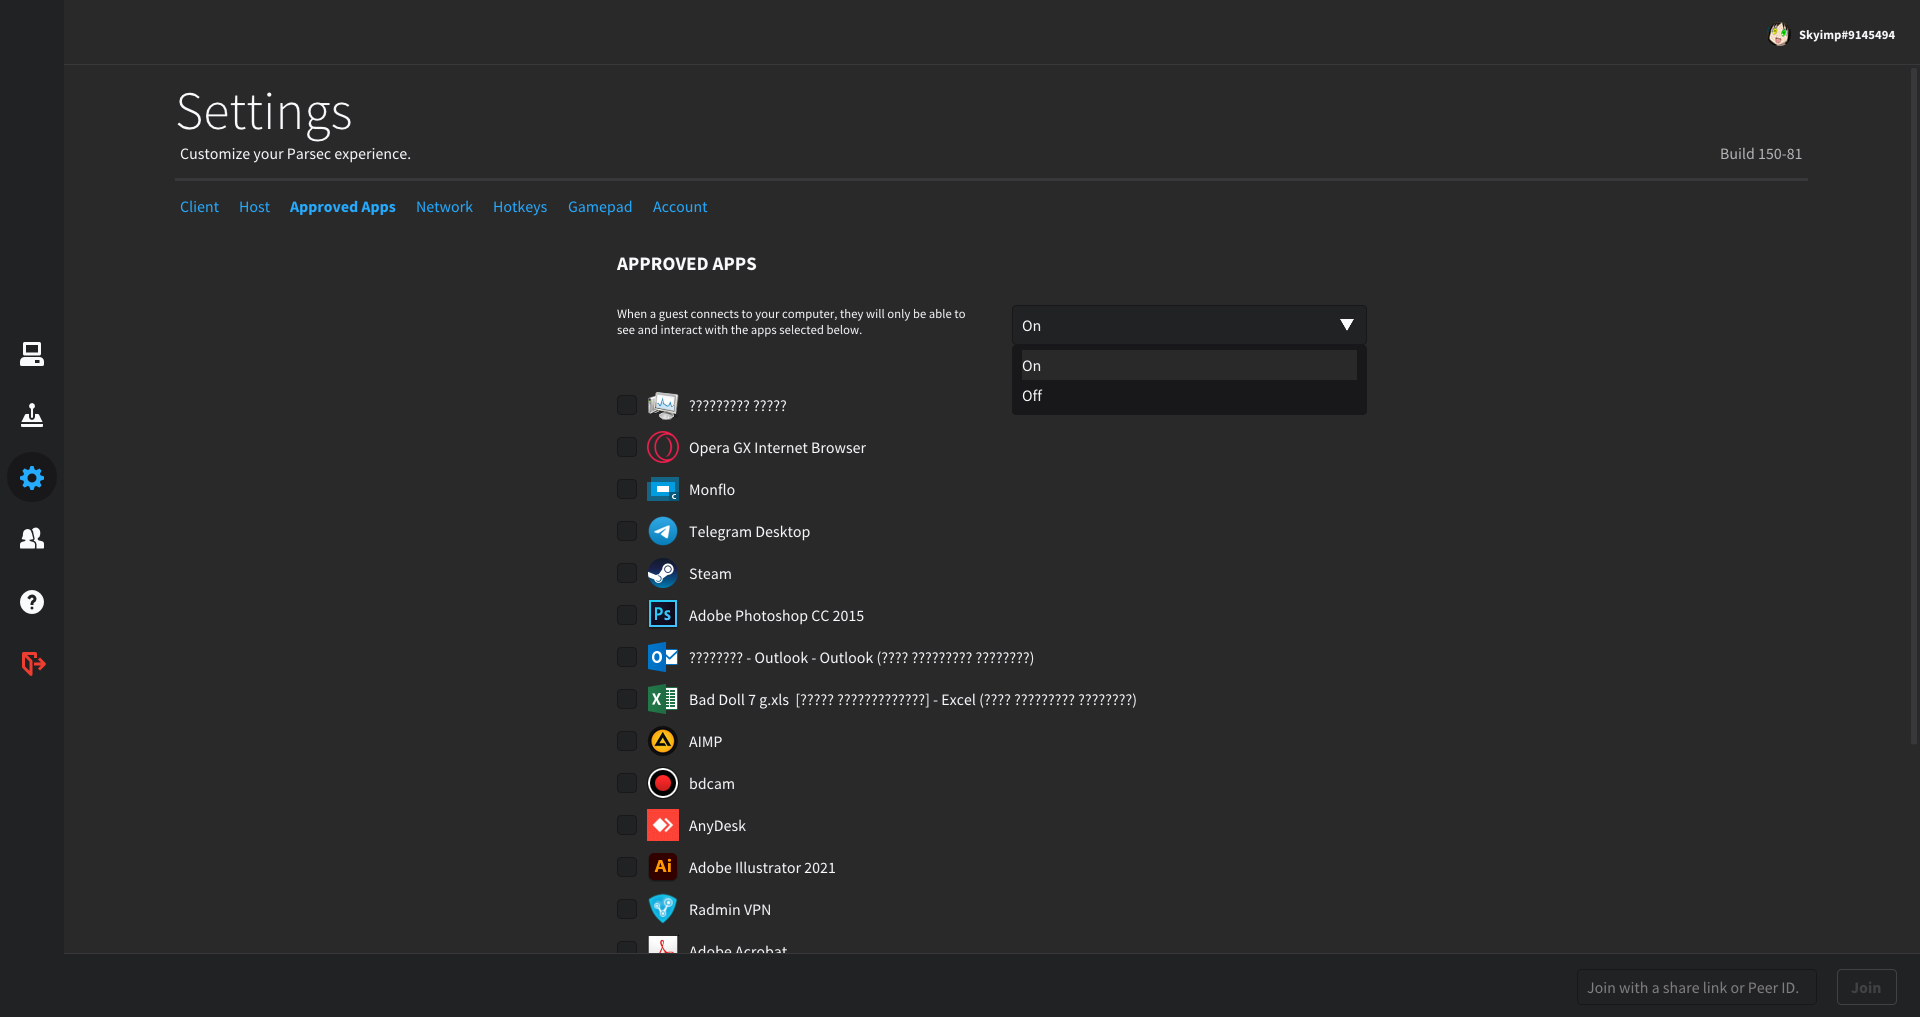This screenshot has height=1017, width=1920.
Task: Toggle the Radmin VPN checkbox
Action: (627, 909)
